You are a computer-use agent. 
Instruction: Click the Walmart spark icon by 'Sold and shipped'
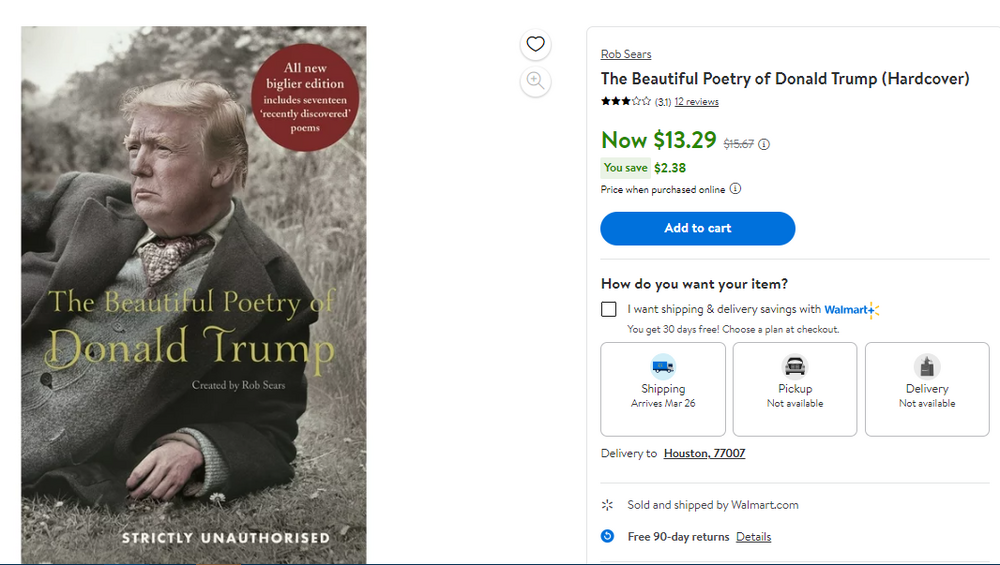coord(607,505)
